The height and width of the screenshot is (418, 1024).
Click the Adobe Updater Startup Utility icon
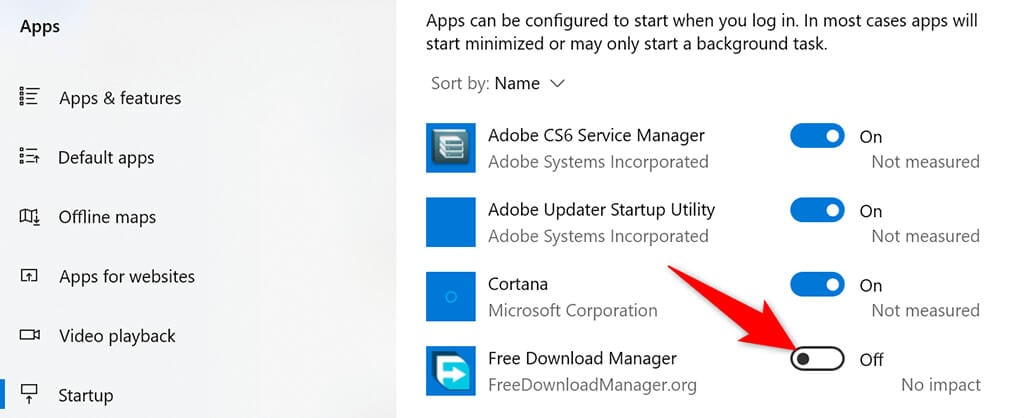[x=451, y=222]
